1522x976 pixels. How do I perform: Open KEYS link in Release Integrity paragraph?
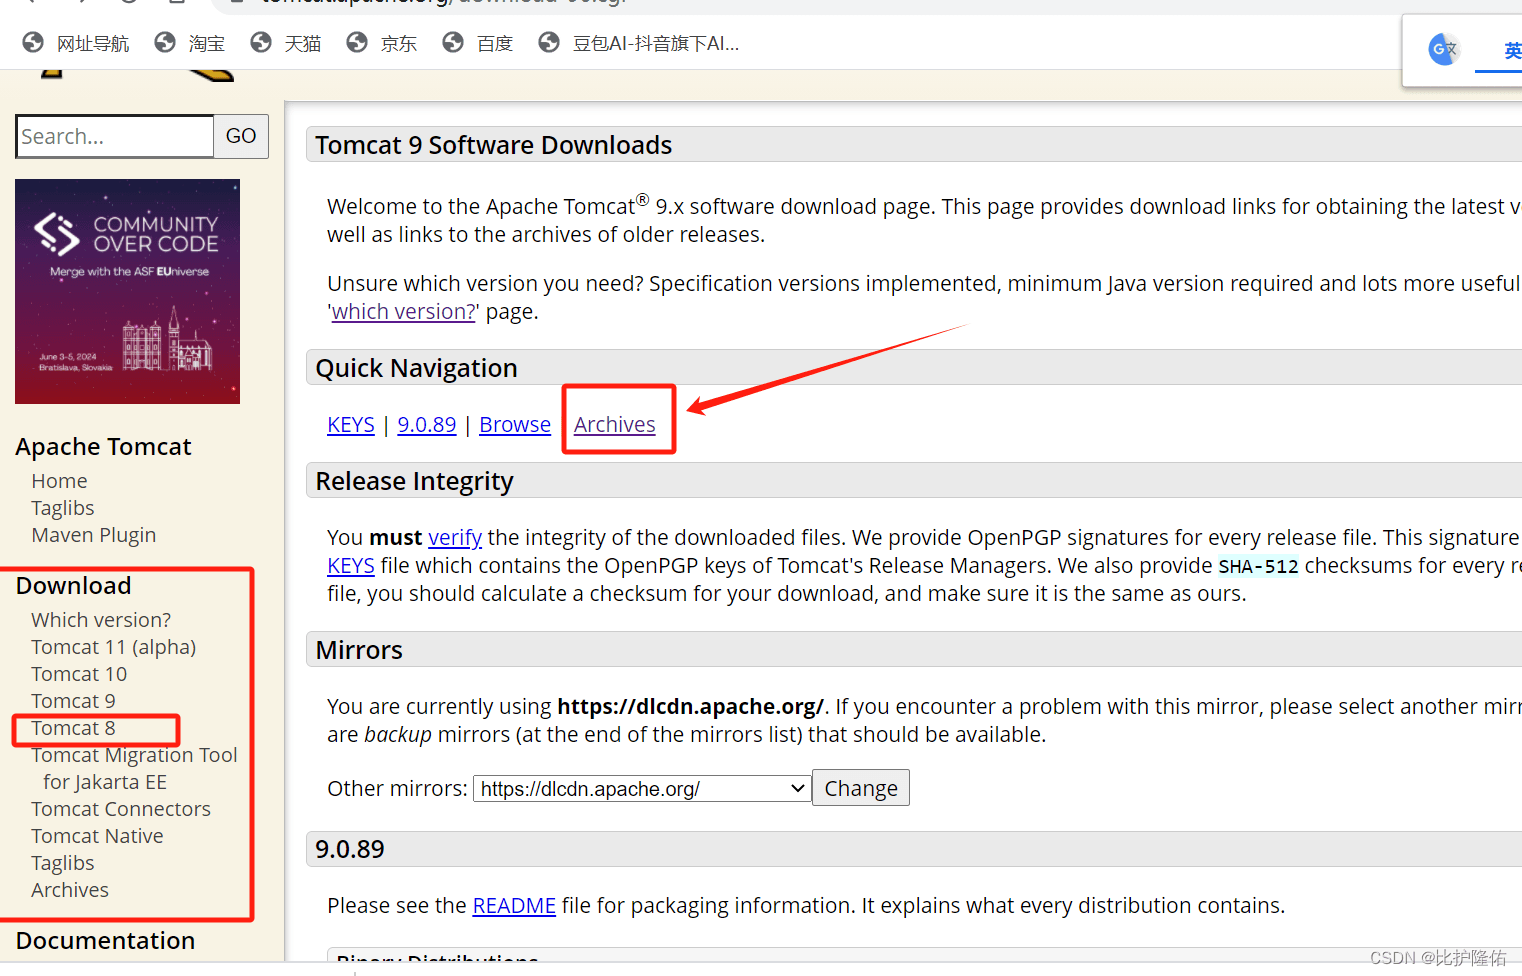coord(351,565)
